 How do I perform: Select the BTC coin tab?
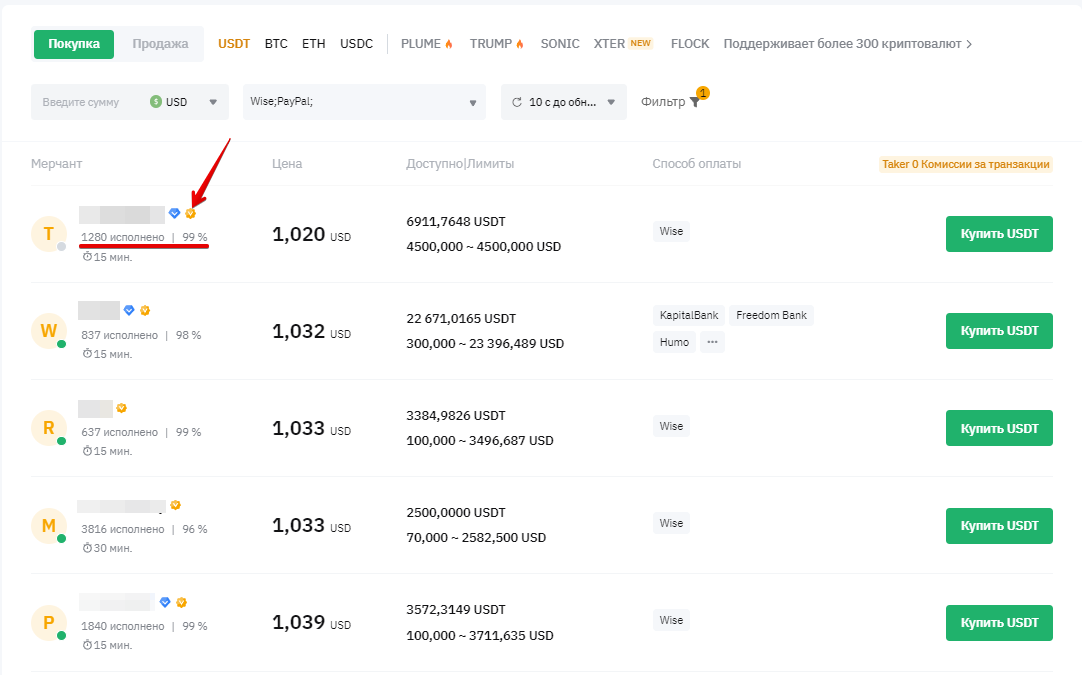tap(276, 43)
